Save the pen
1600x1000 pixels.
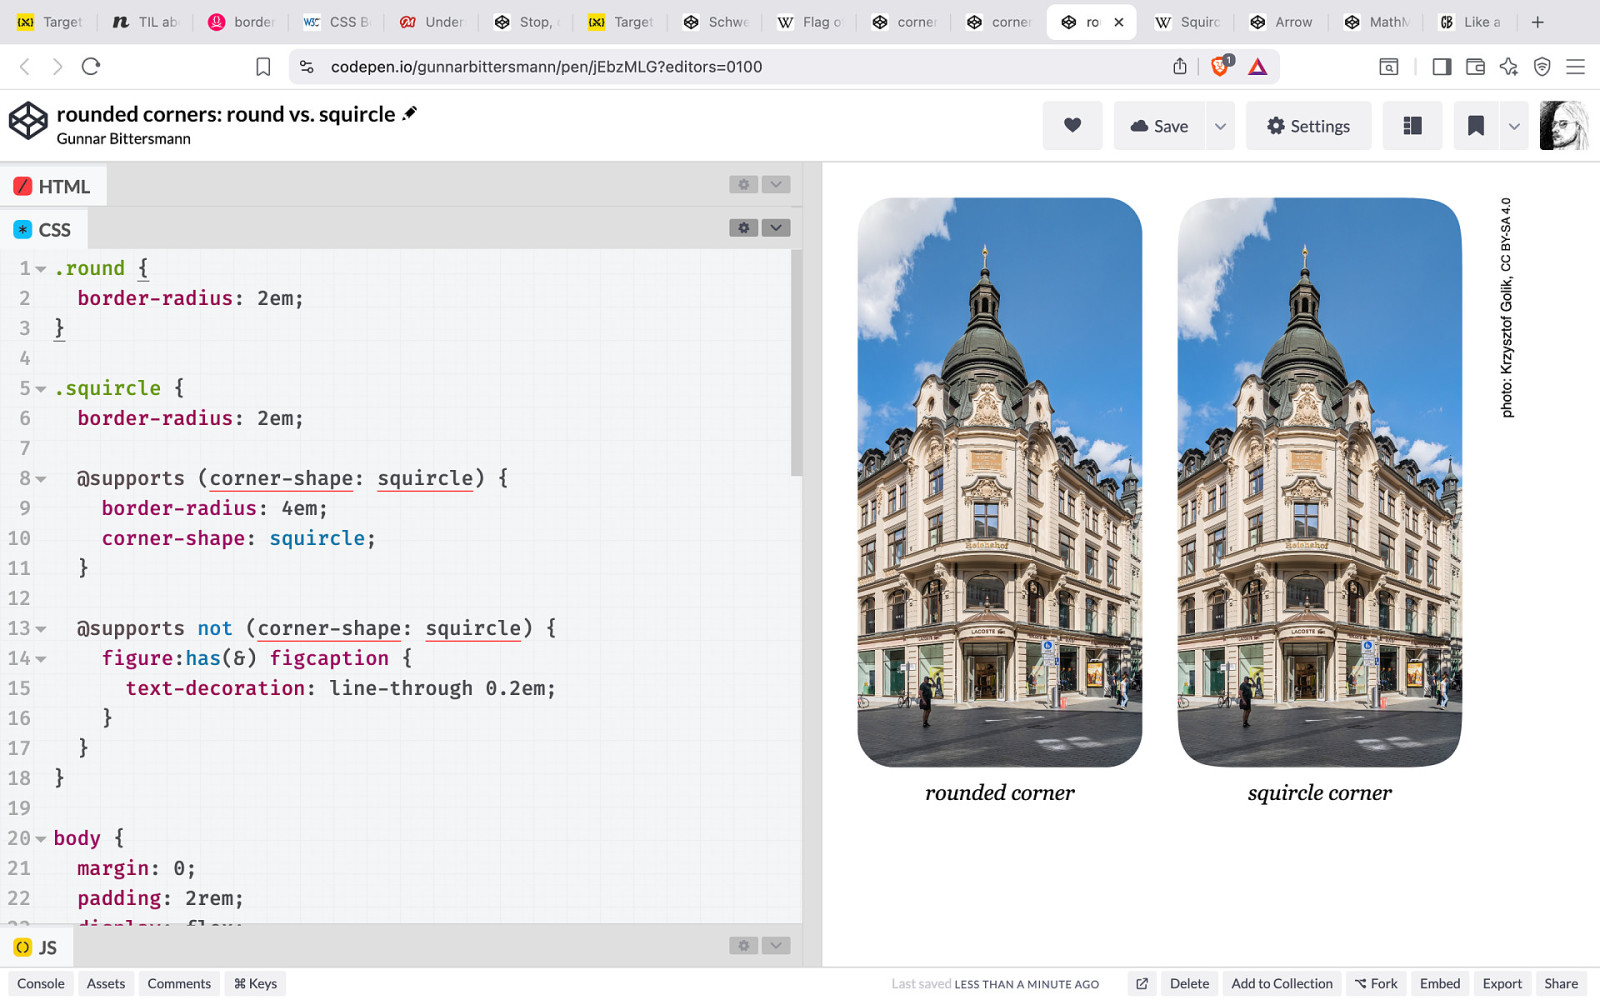pos(1160,126)
